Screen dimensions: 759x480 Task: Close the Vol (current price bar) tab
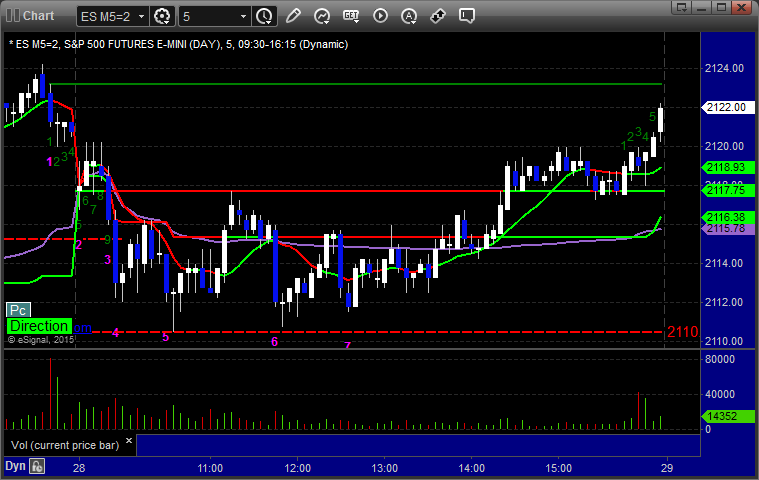[x=129, y=440]
